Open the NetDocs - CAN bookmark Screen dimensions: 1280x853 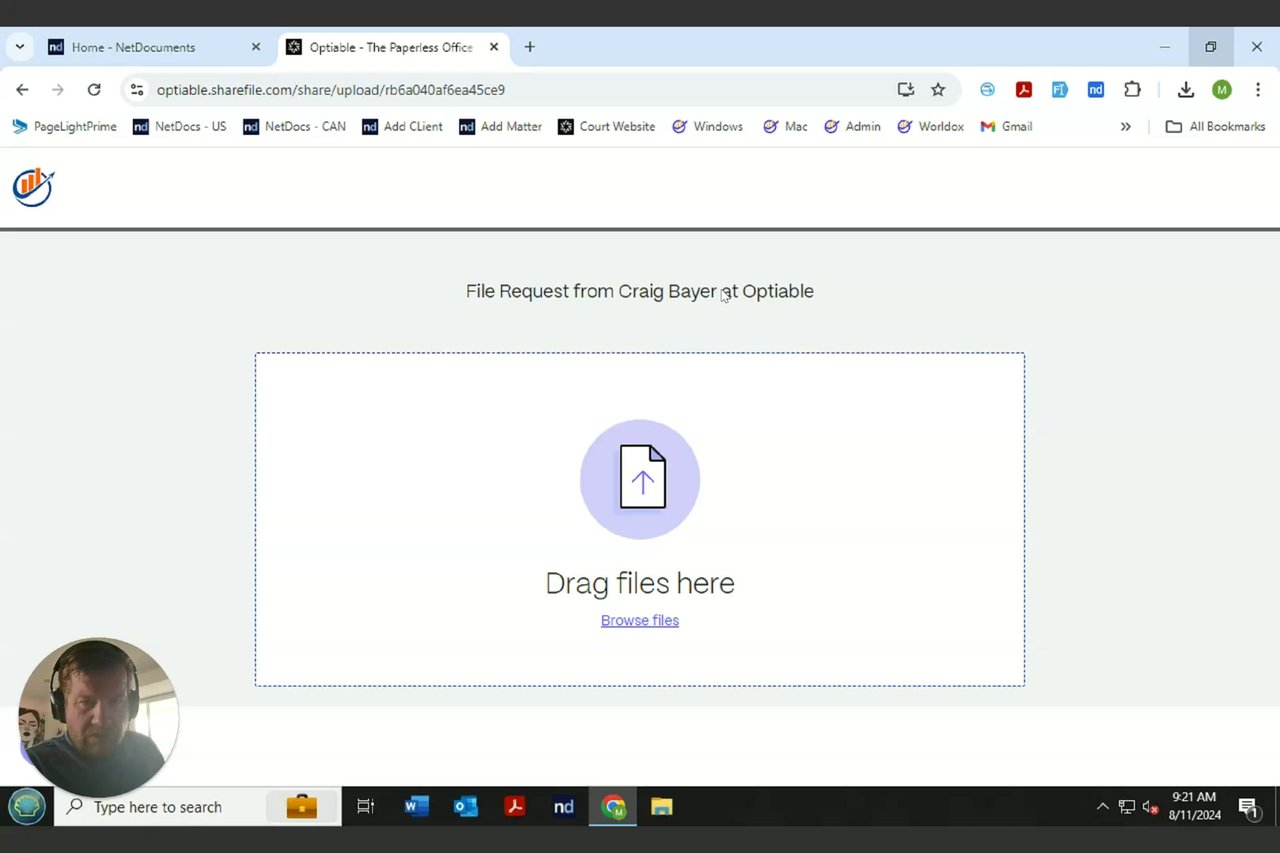(x=295, y=127)
